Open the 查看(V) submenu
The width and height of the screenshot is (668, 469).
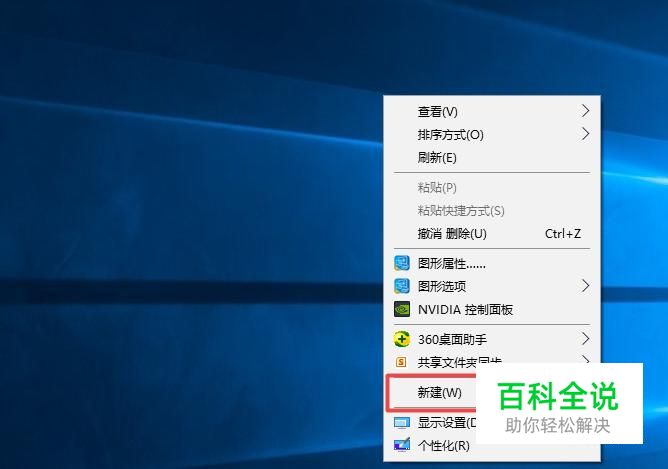(x=492, y=112)
